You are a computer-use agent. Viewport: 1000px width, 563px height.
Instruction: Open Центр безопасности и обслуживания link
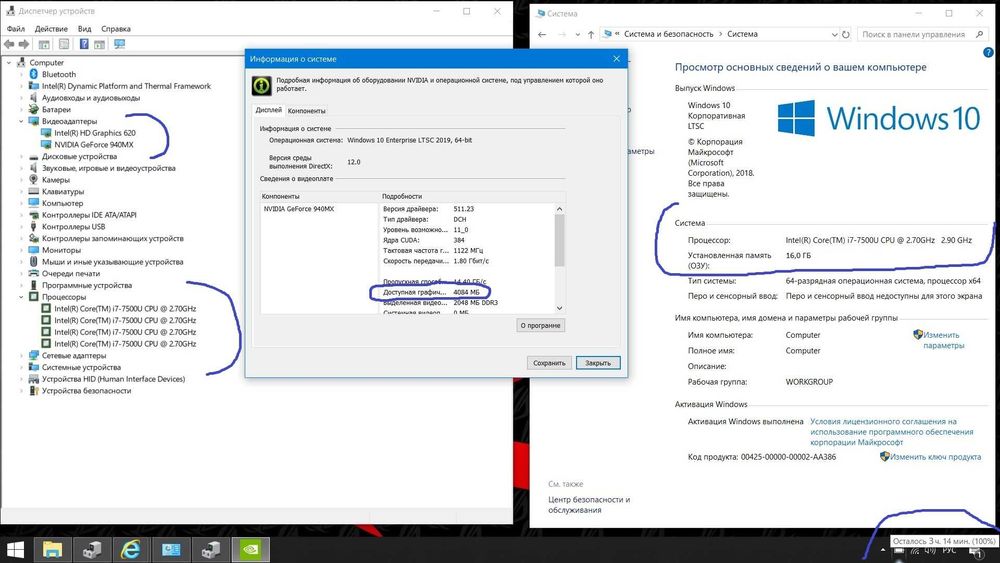click(x=589, y=505)
